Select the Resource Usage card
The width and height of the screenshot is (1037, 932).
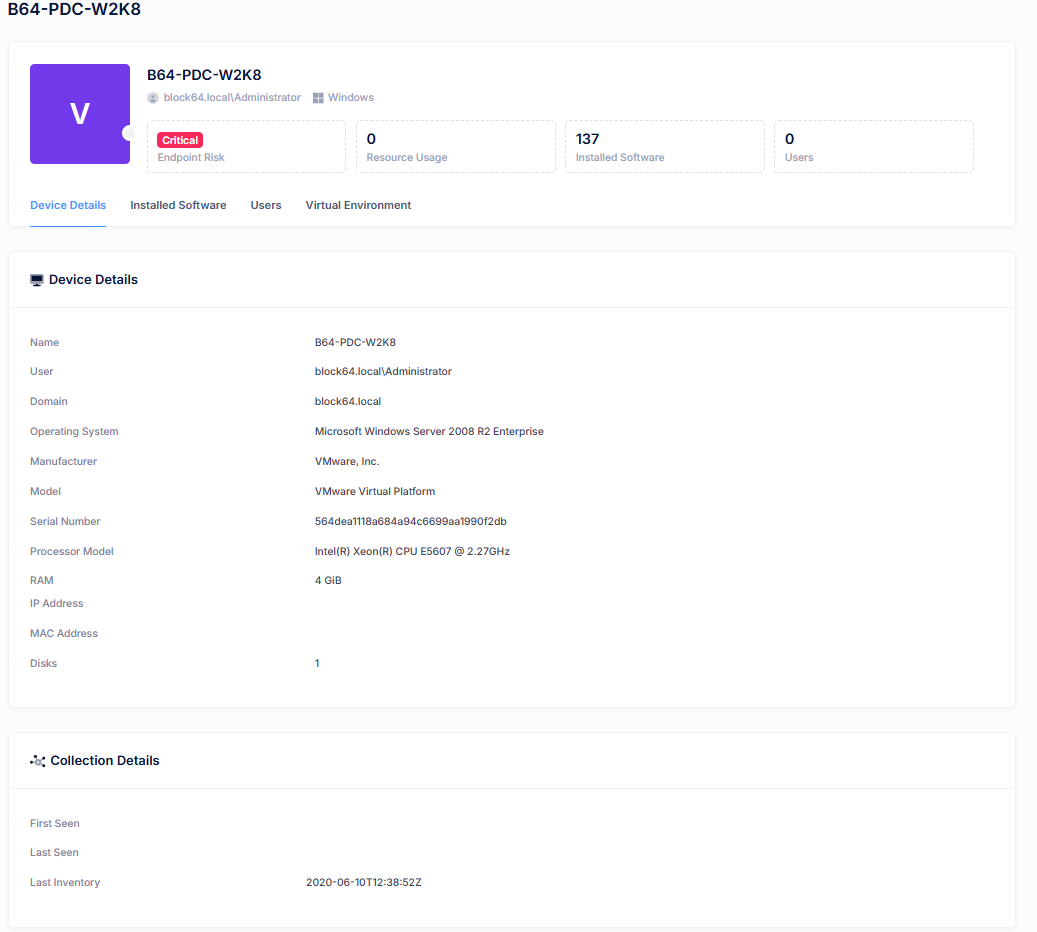pyautogui.click(x=455, y=147)
